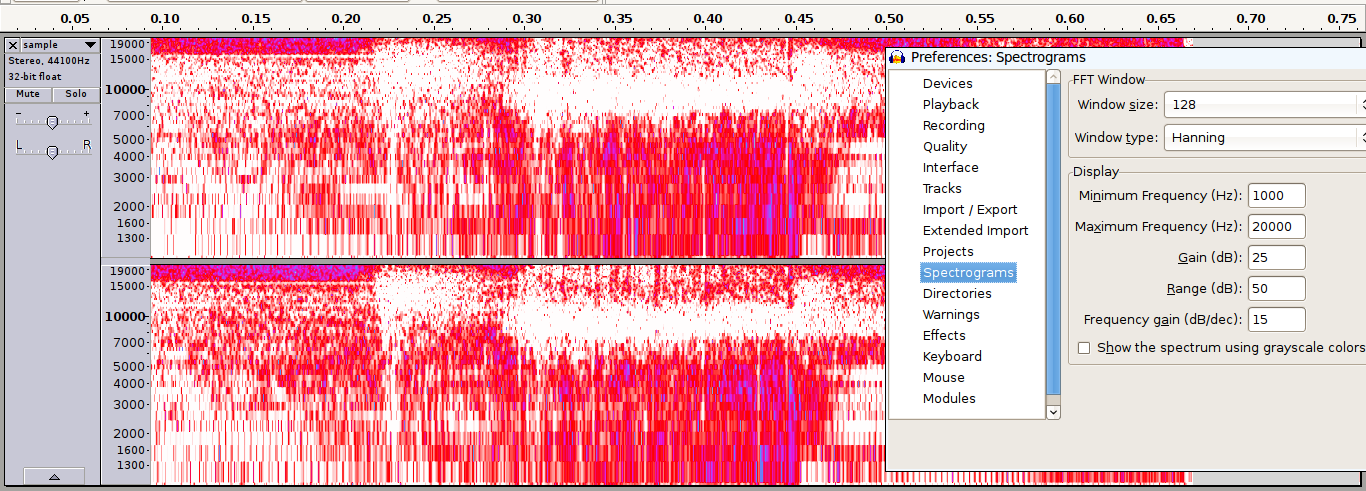Open the Window type Hanning dropdown
1366x491 pixels.
tap(1264, 138)
